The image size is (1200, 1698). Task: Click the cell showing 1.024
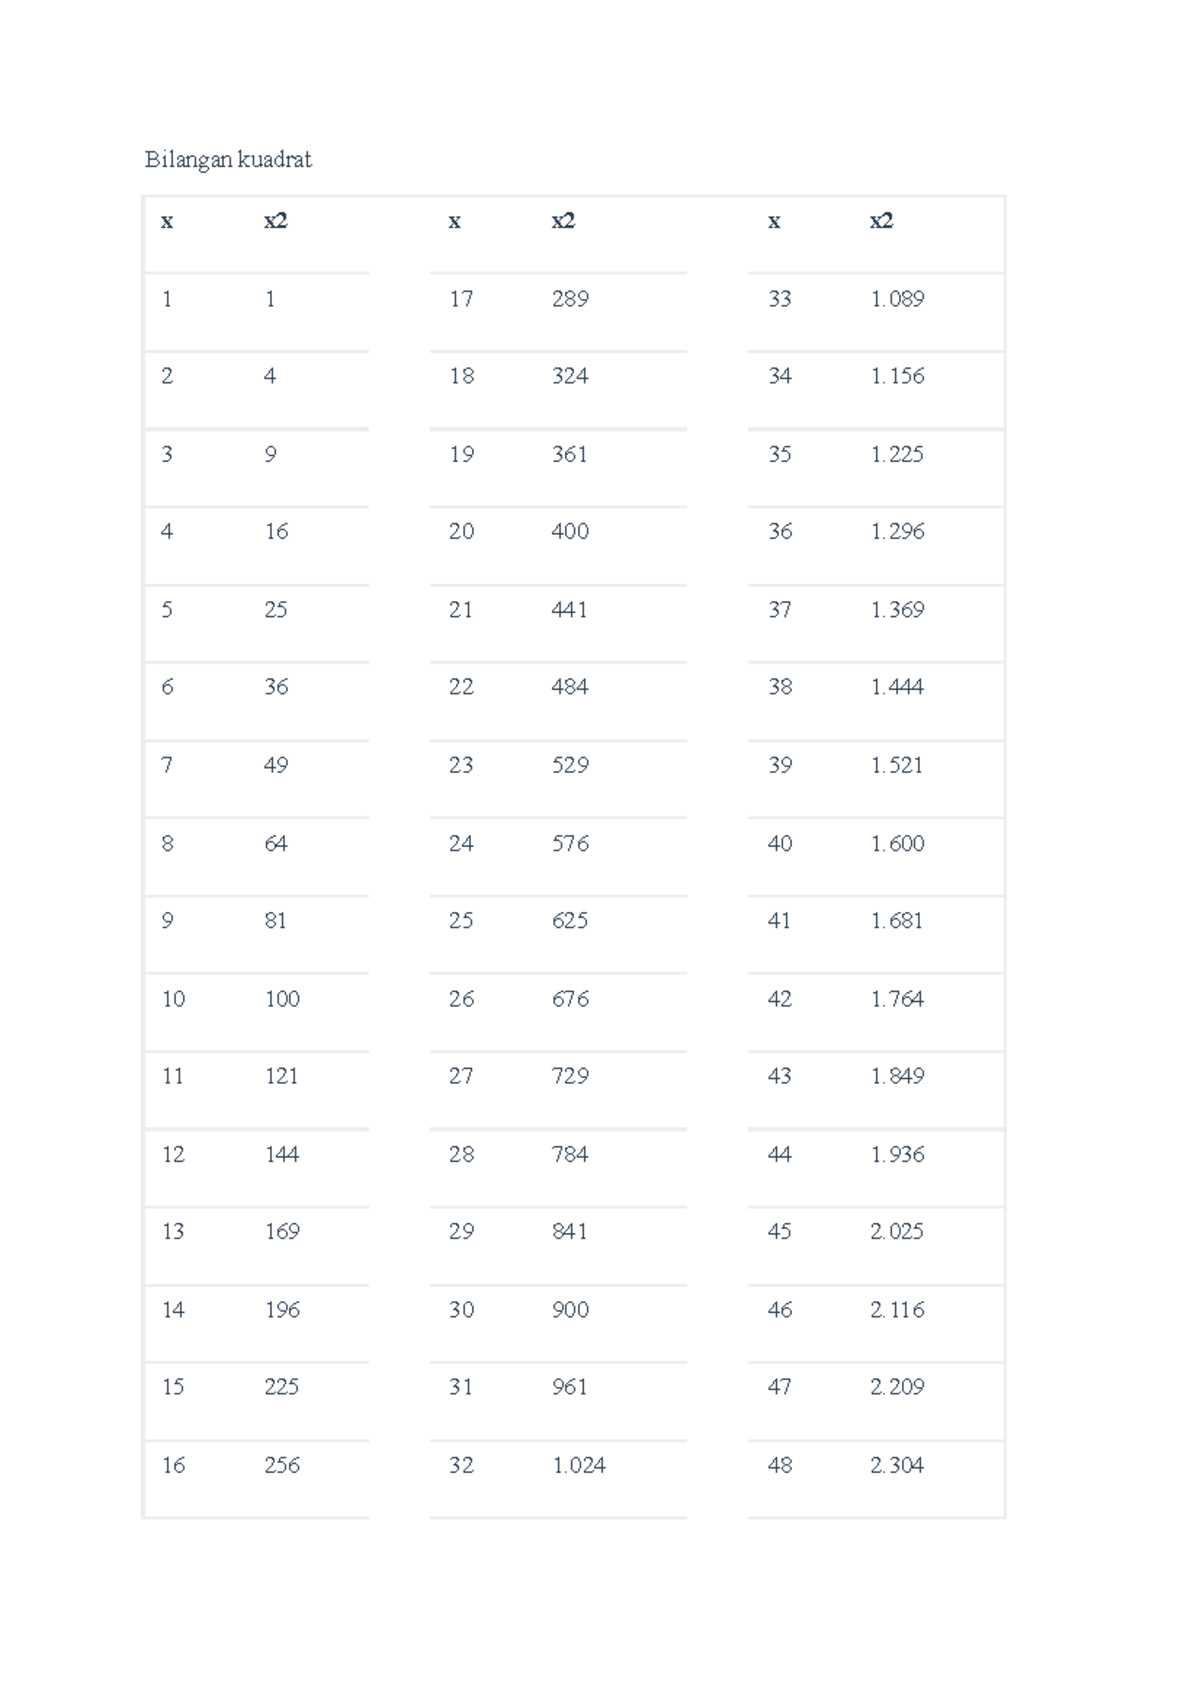579,1465
